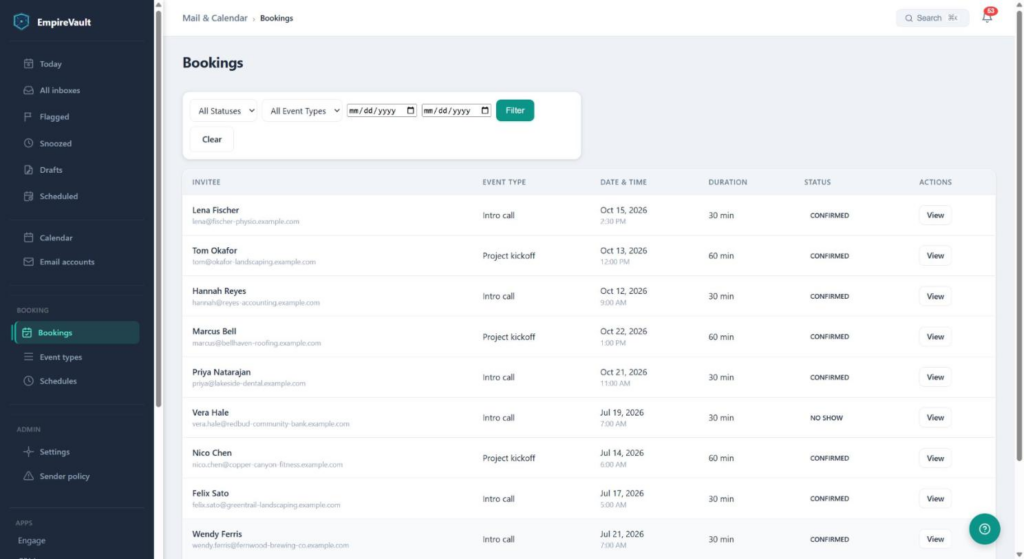Click the Search box in header

coord(932,18)
